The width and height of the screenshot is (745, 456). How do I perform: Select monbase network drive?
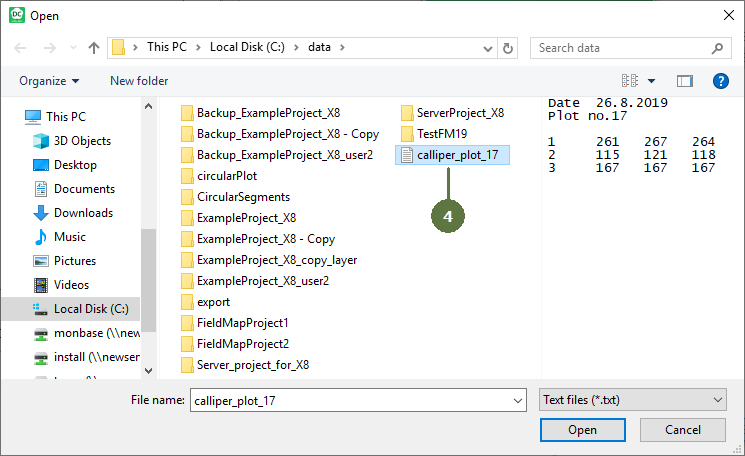click(x=86, y=333)
